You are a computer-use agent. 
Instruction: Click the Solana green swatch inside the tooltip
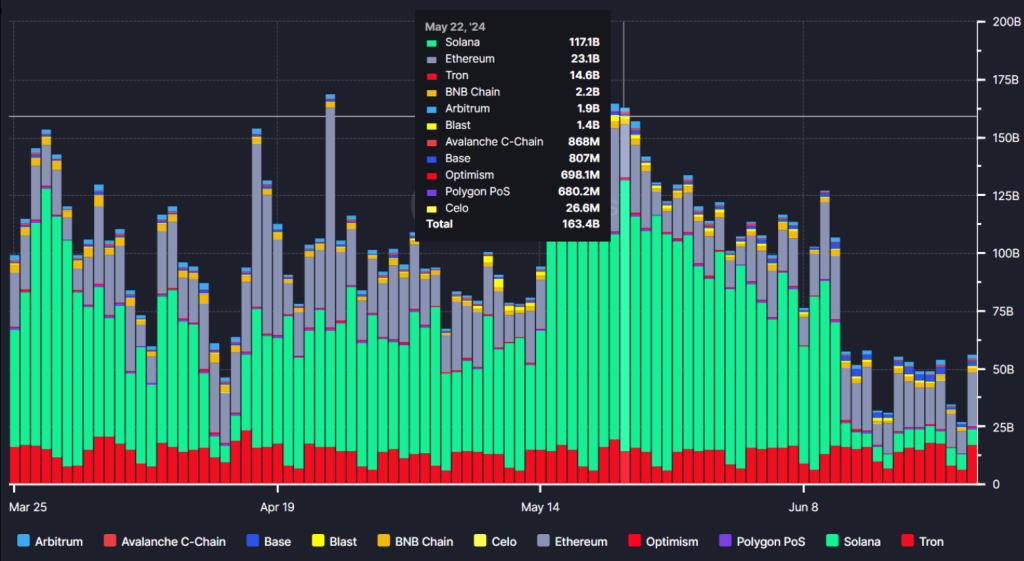(431, 43)
